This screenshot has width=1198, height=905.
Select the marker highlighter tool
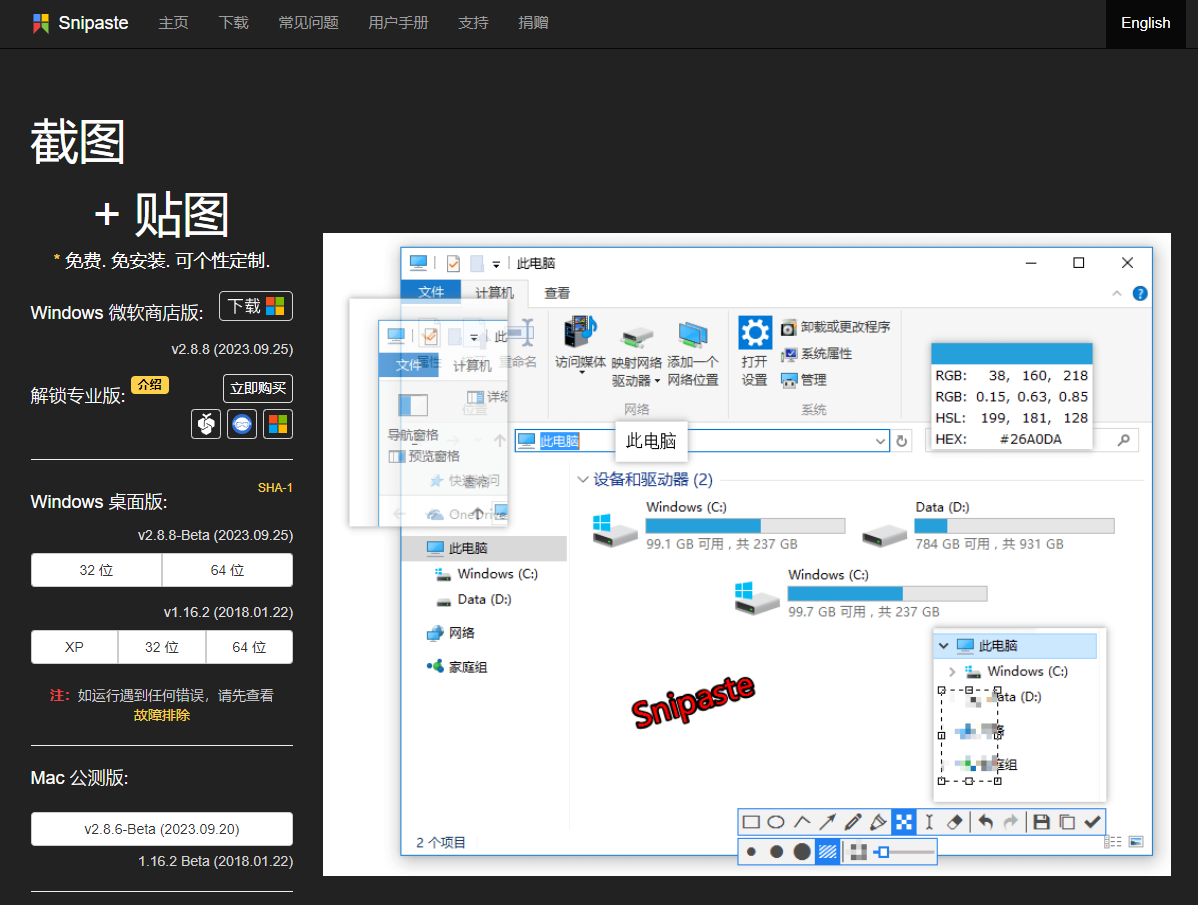[x=879, y=822]
